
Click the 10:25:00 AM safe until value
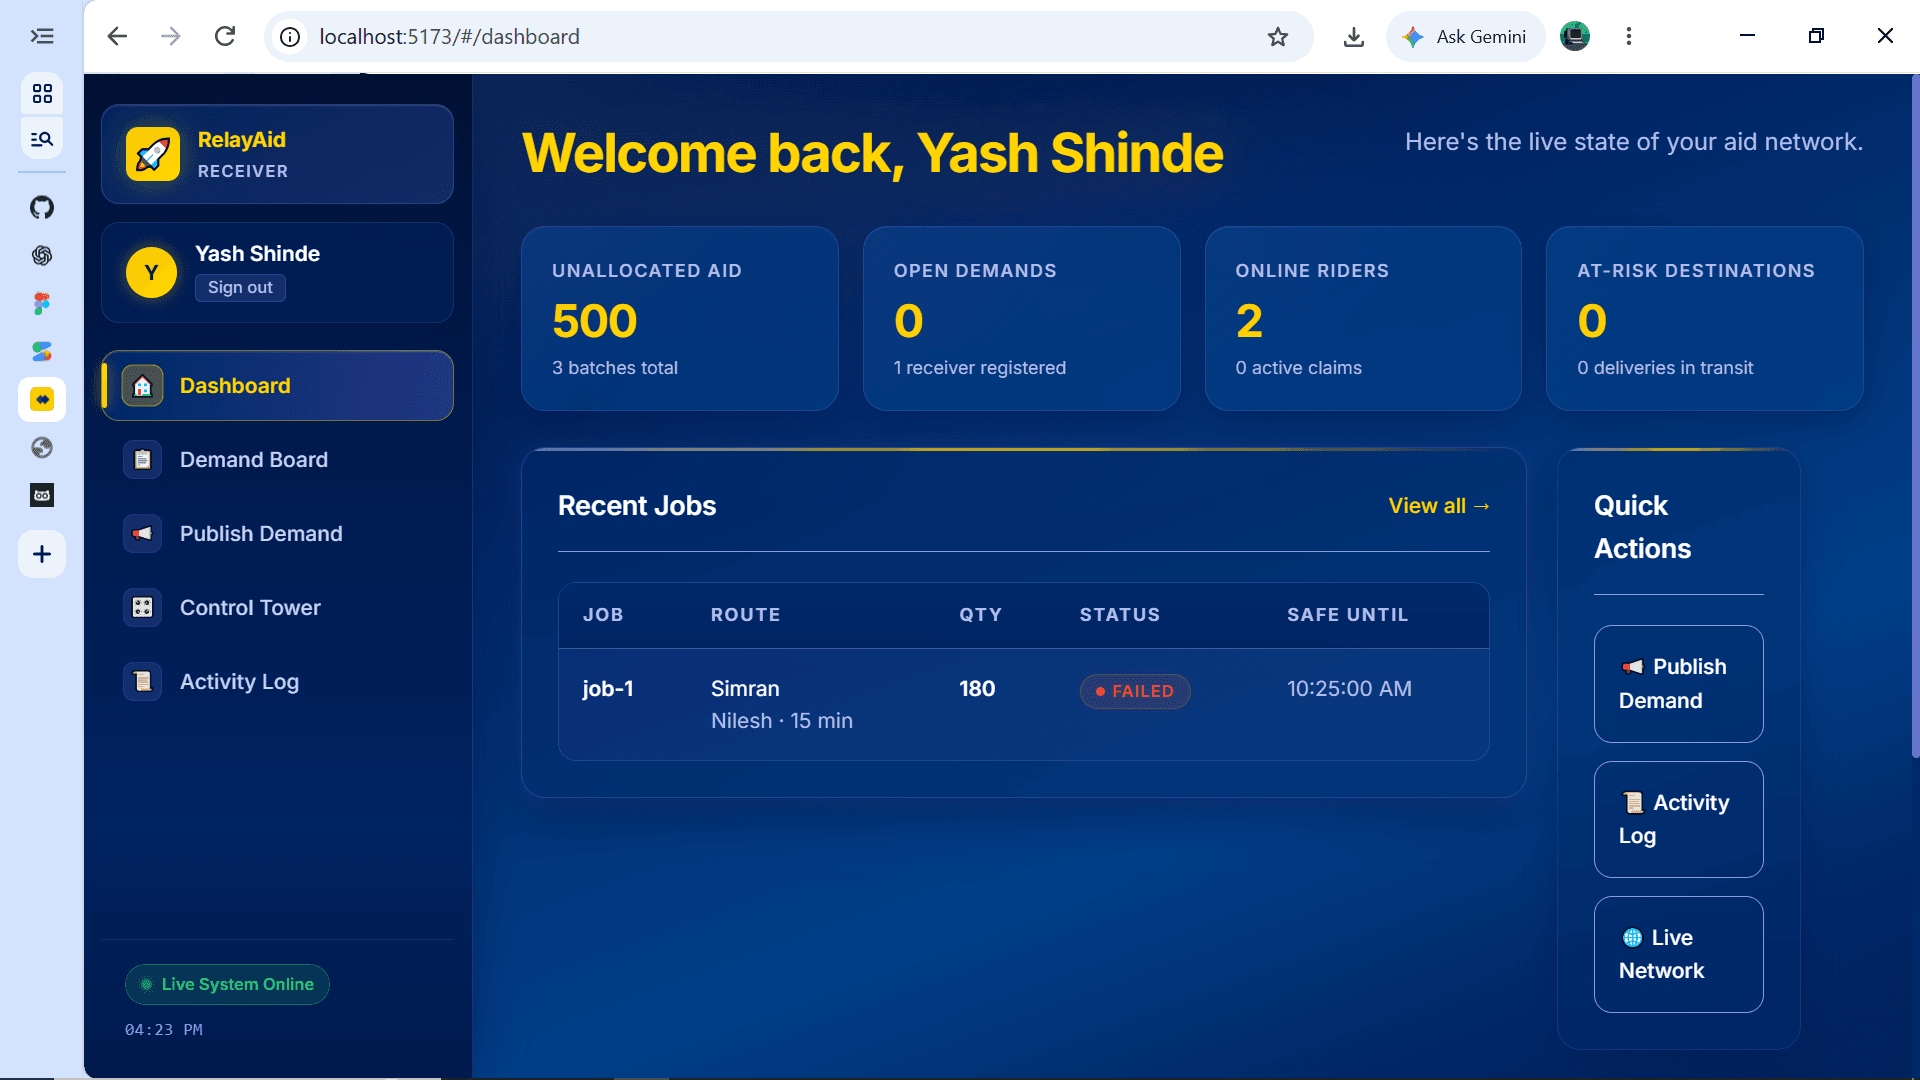pos(1349,689)
